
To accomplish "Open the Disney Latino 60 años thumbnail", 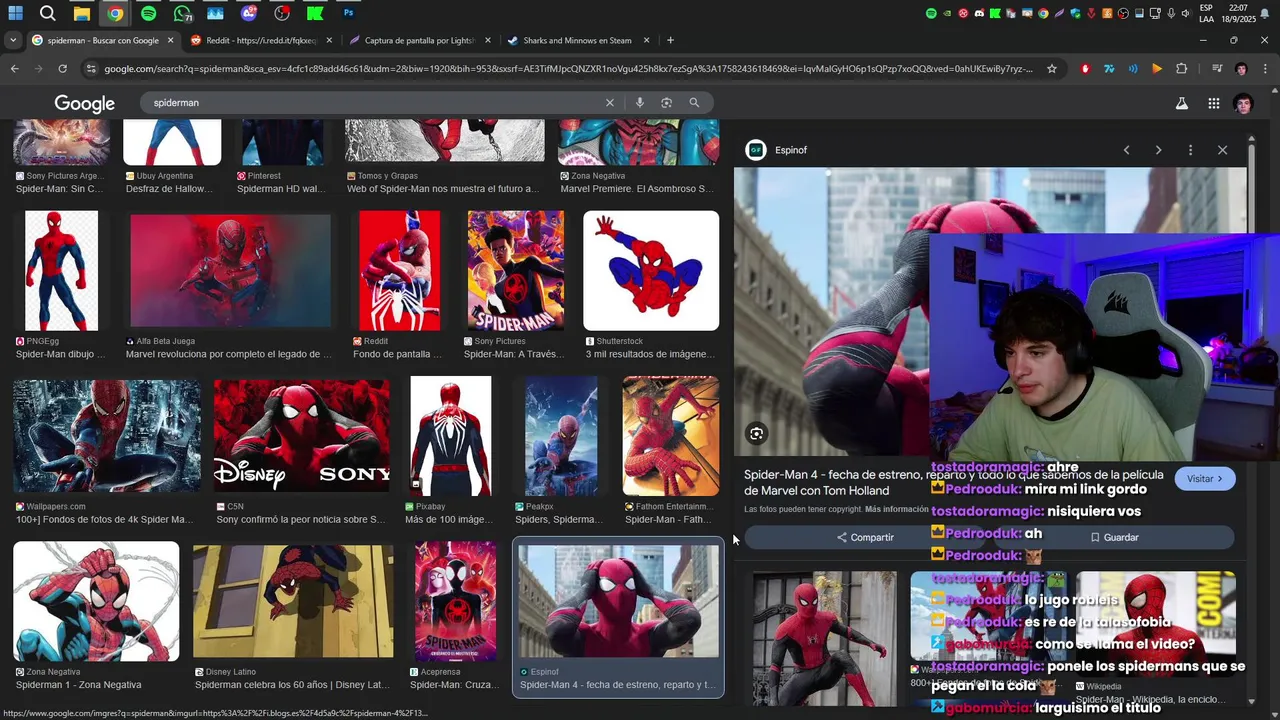I will click(x=293, y=601).
